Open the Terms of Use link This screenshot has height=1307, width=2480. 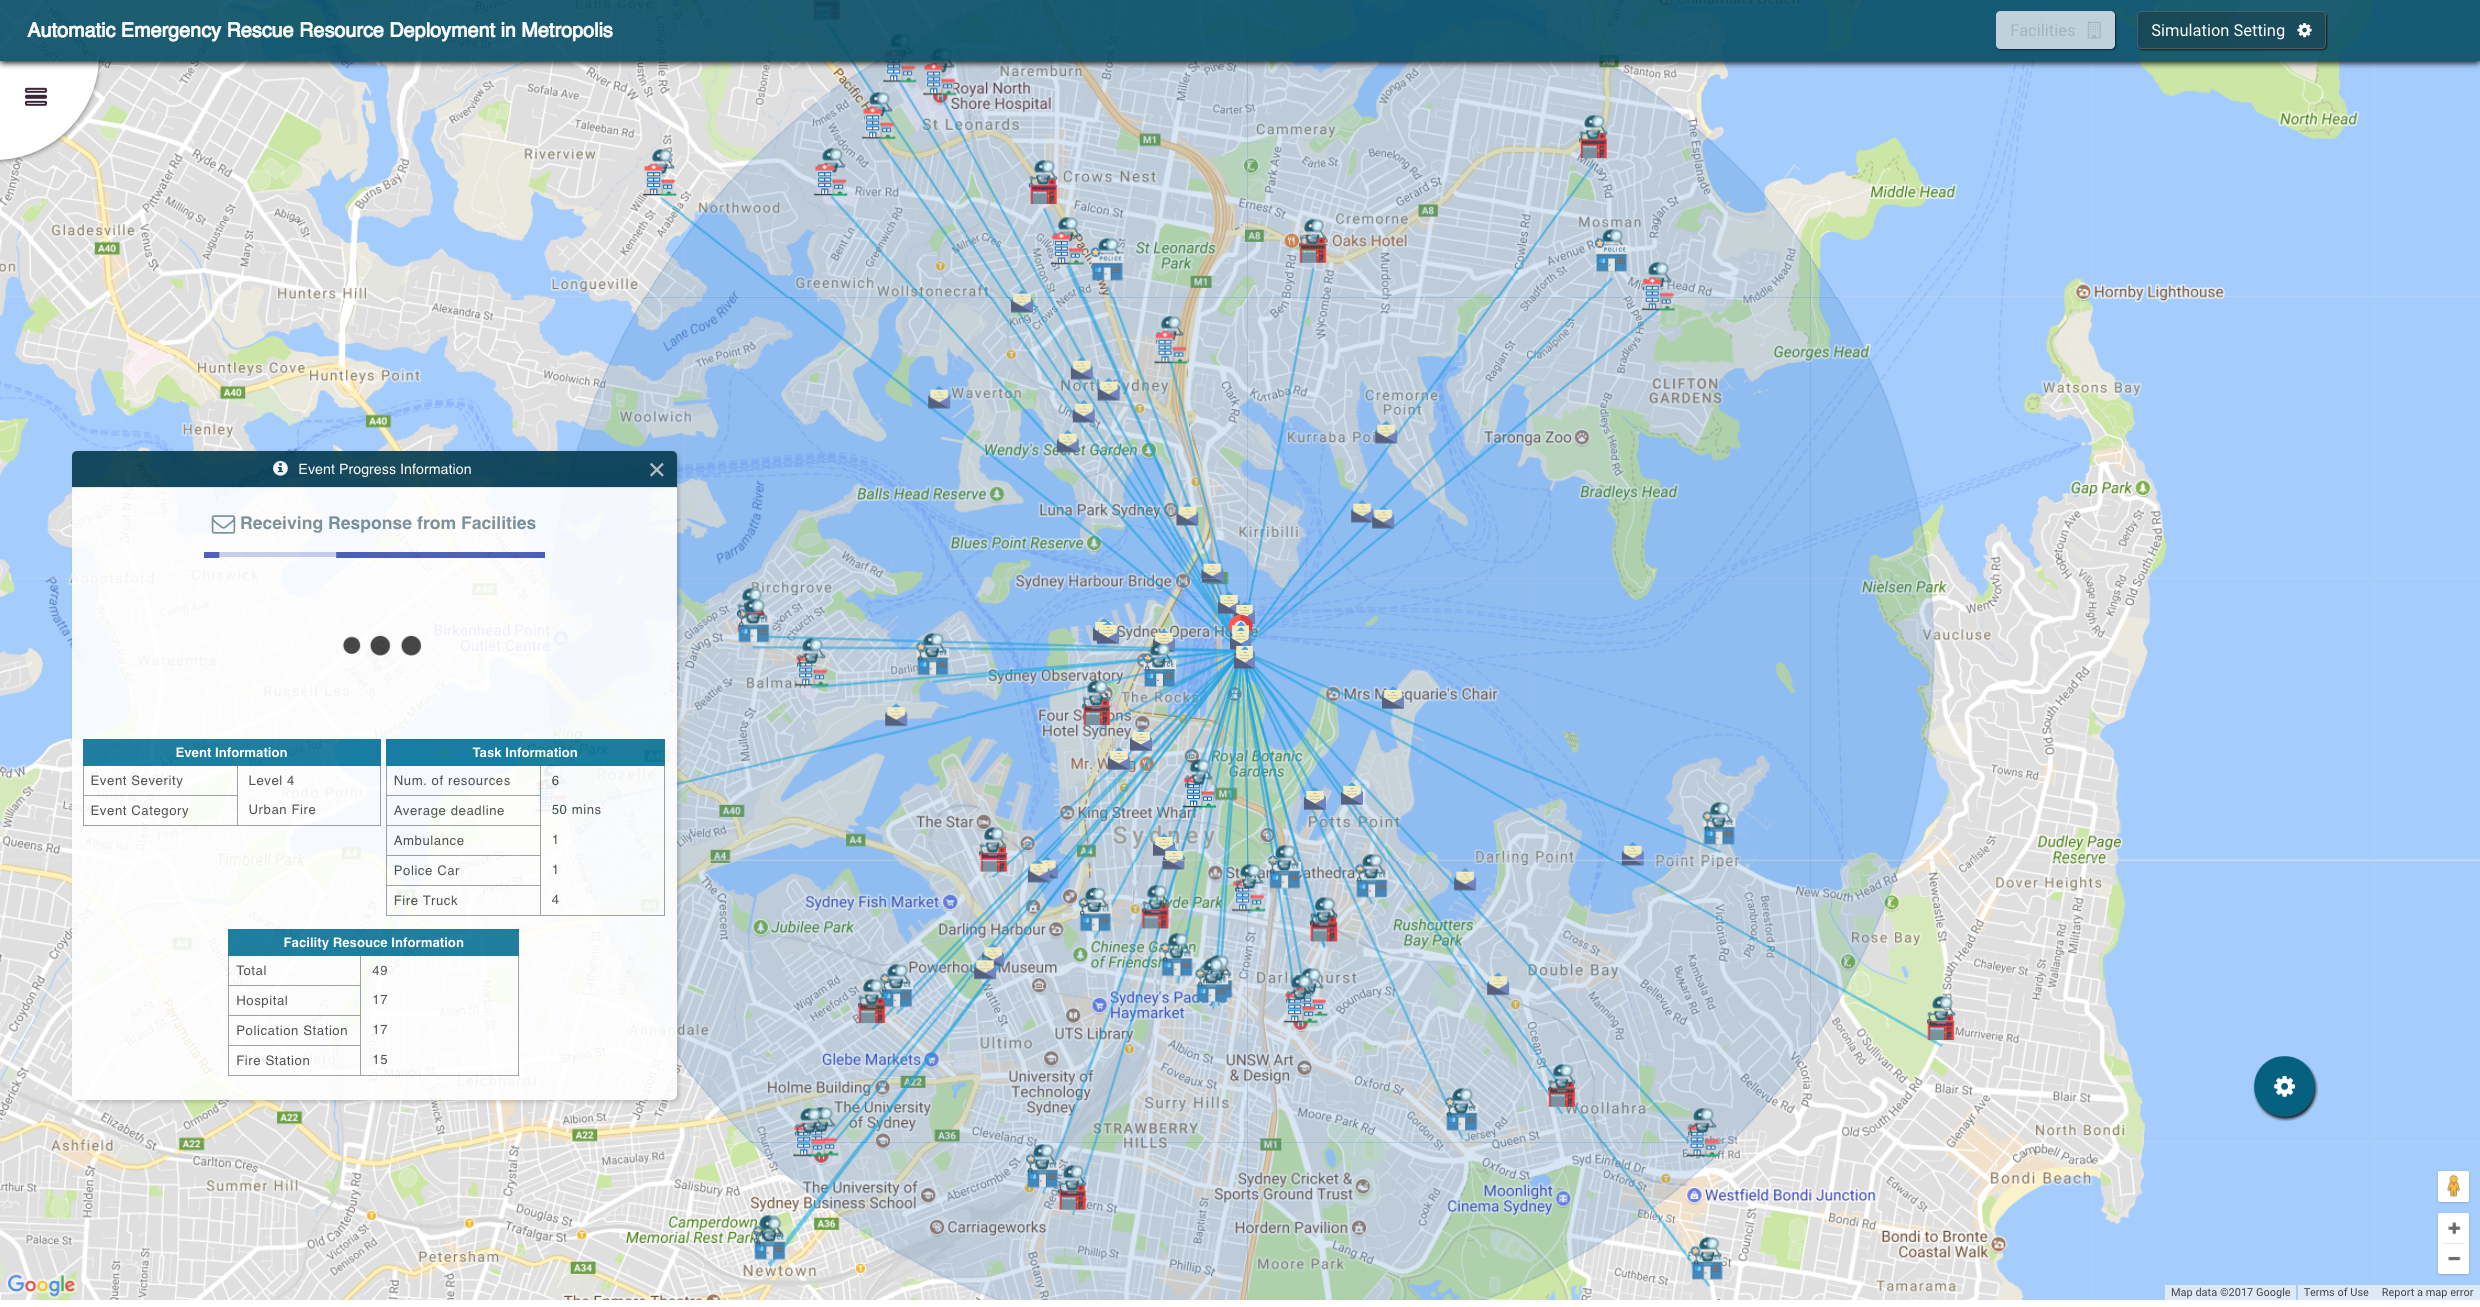point(2335,1292)
